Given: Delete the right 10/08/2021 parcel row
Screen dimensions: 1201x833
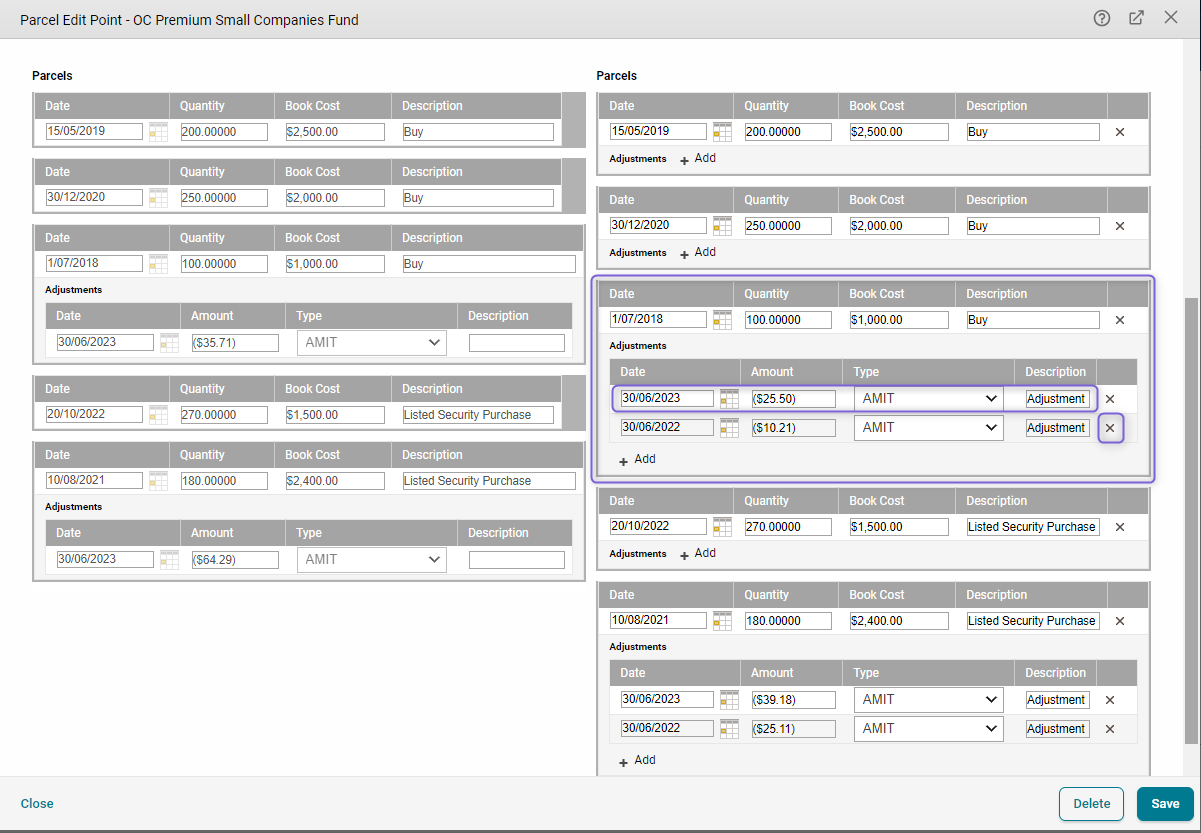Looking at the screenshot, I should point(1120,621).
